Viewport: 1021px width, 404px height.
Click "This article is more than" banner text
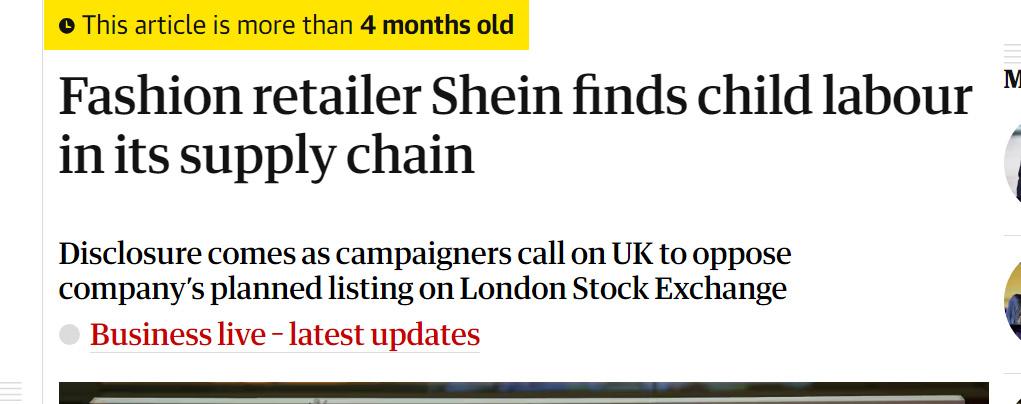pyautogui.click(x=218, y=25)
